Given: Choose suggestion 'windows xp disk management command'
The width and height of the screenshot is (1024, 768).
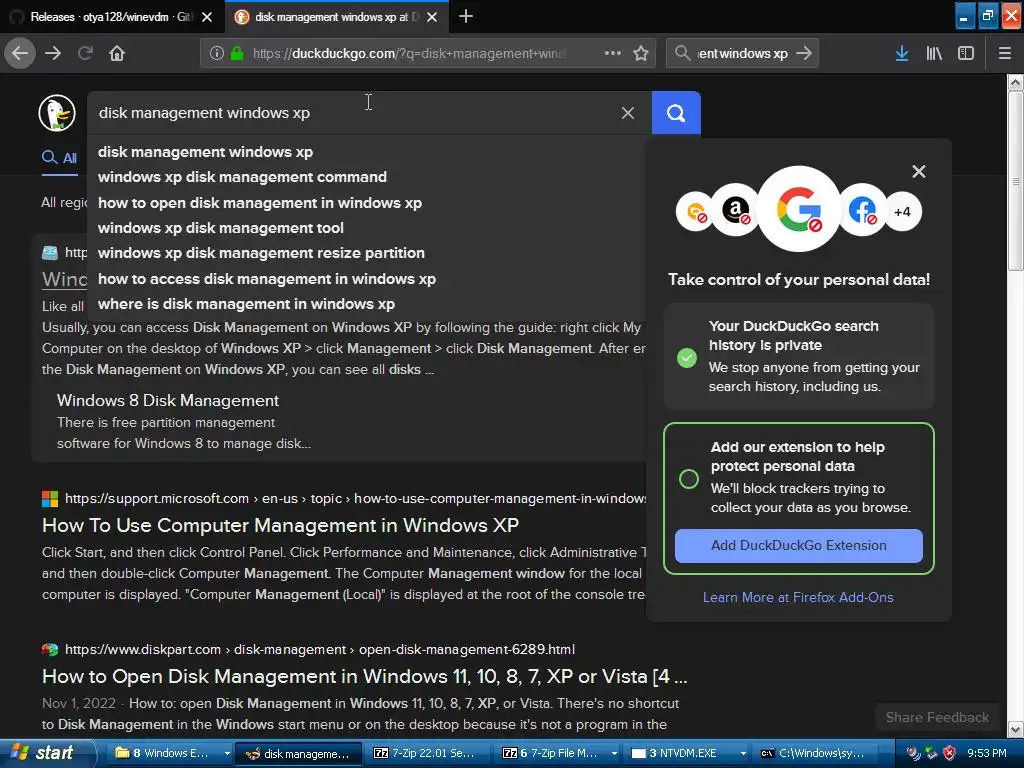Looking at the screenshot, I should pyautogui.click(x=242, y=177).
